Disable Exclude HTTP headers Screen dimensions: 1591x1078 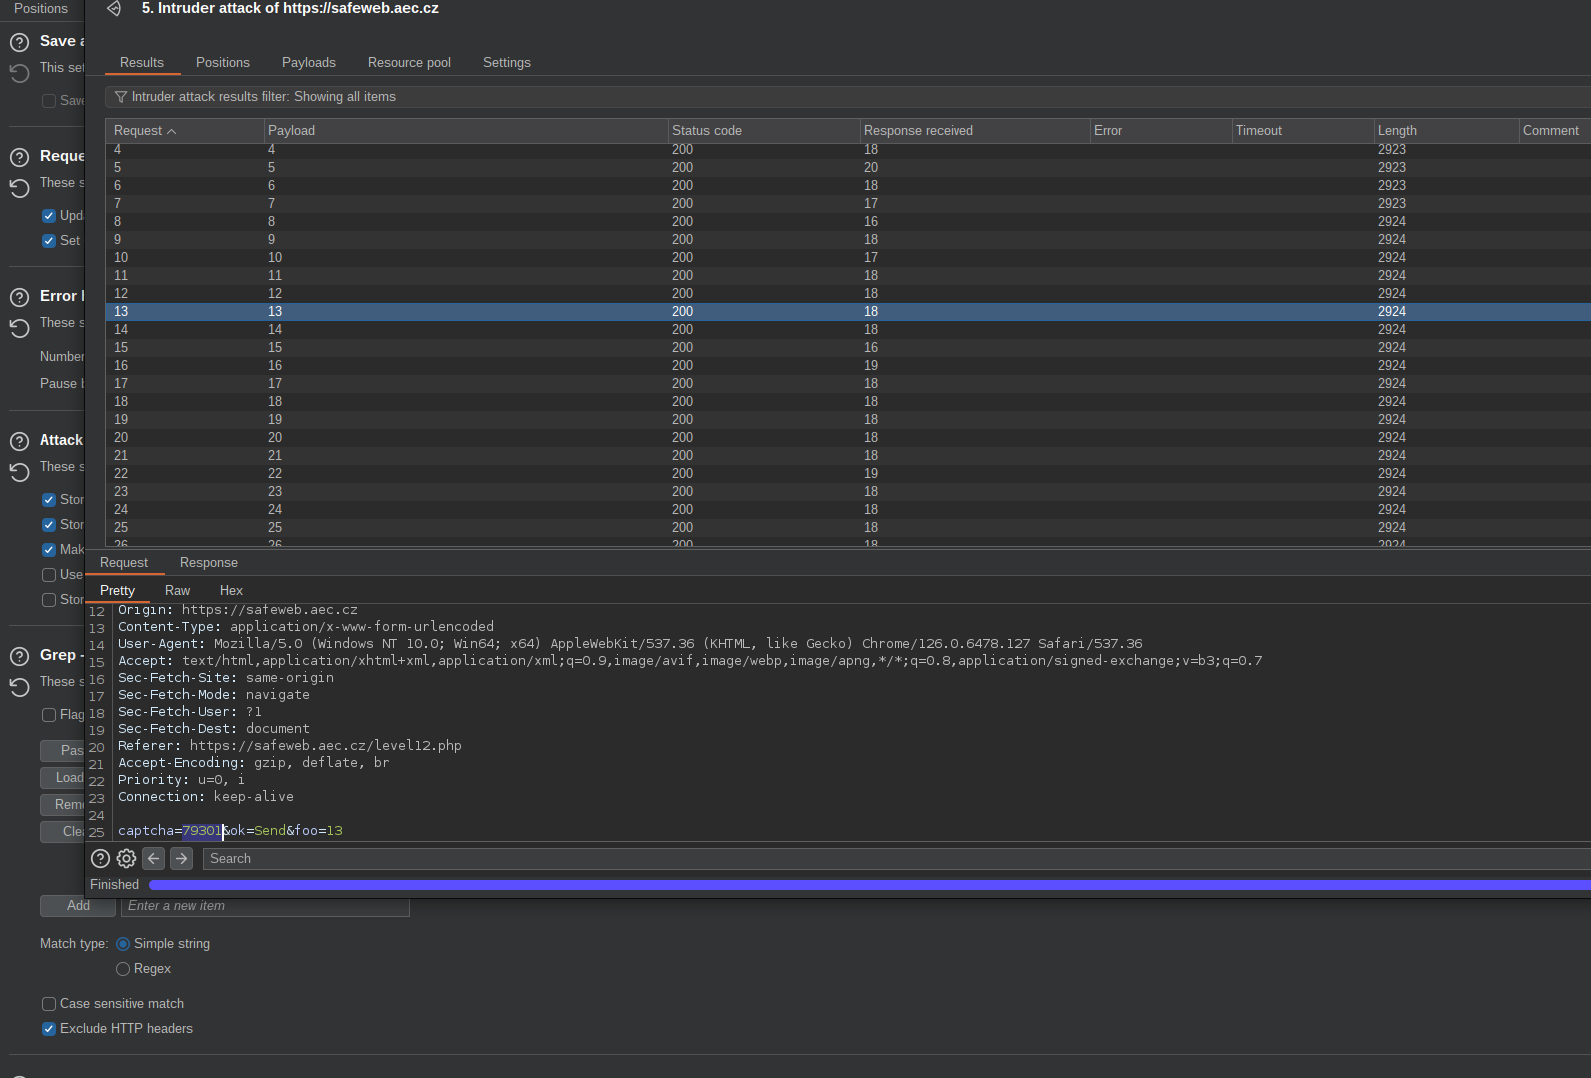pyautogui.click(x=49, y=1029)
